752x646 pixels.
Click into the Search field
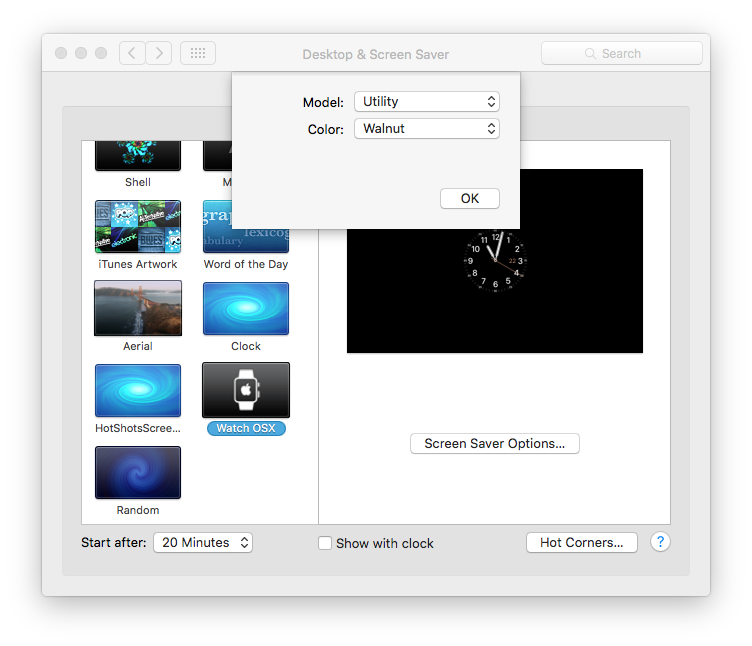622,53
